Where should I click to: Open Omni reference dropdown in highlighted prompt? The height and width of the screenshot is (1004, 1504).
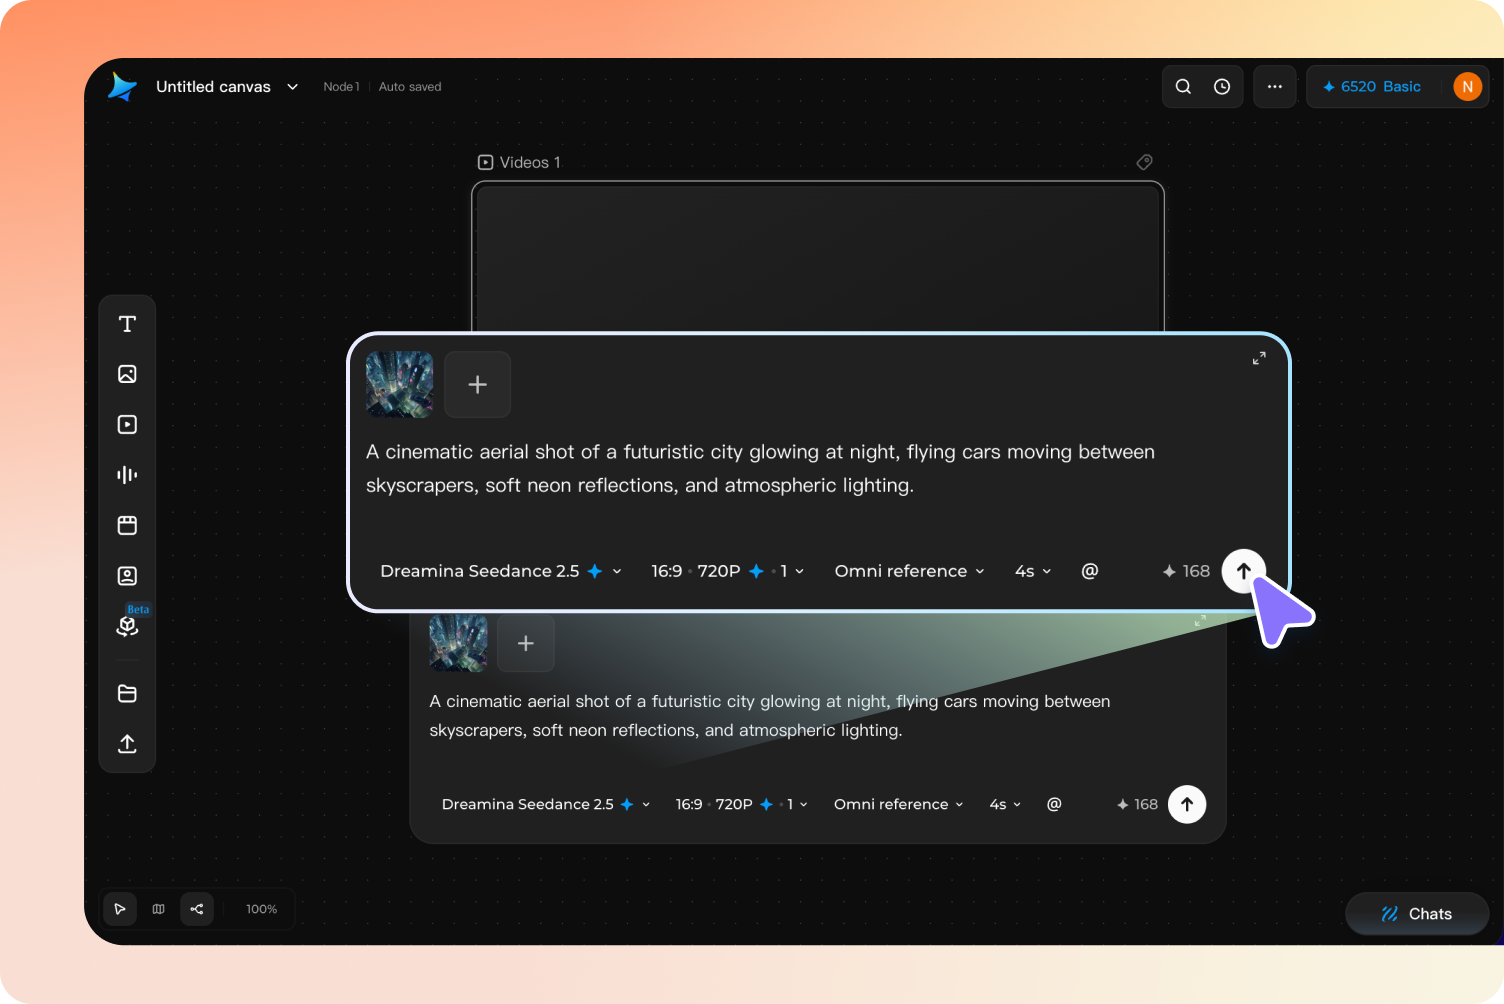[910, 571]
